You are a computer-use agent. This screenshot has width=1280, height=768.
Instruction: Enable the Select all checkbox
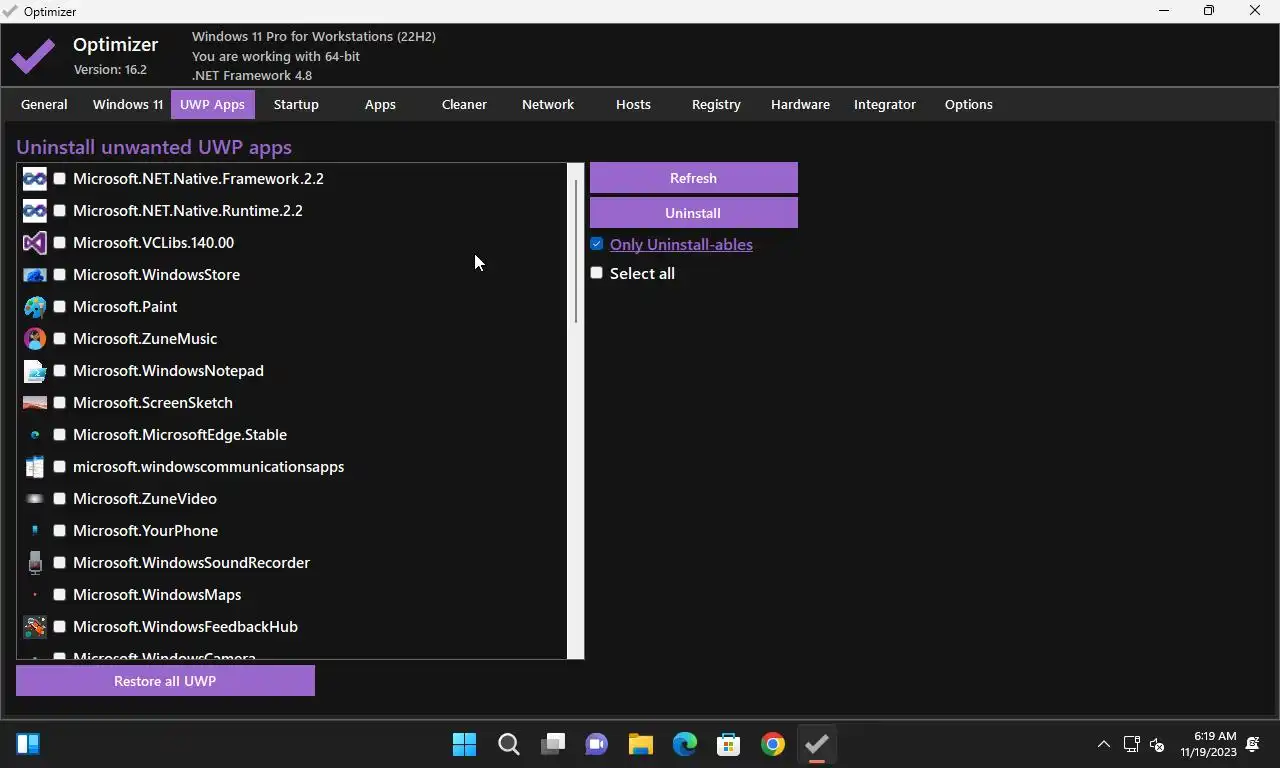(597, 273)
